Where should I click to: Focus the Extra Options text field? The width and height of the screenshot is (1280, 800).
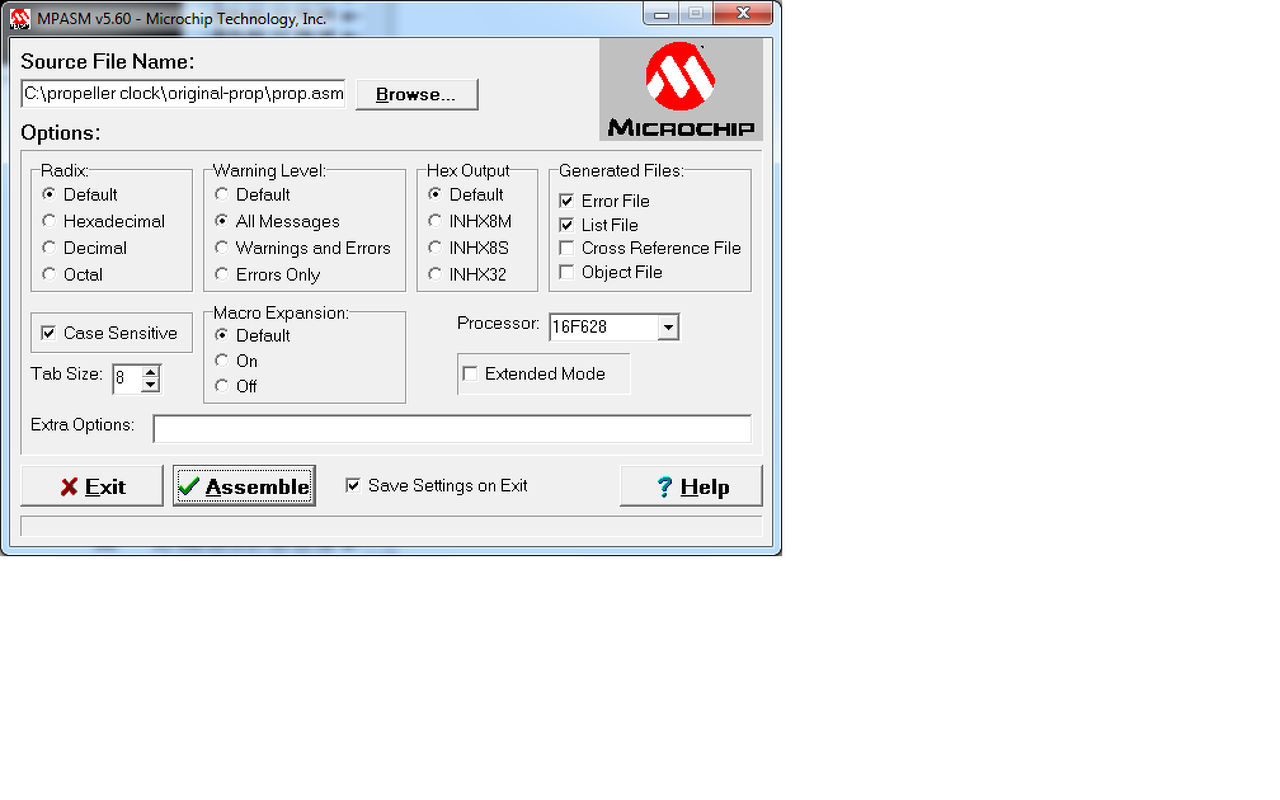tap(452, 428)
